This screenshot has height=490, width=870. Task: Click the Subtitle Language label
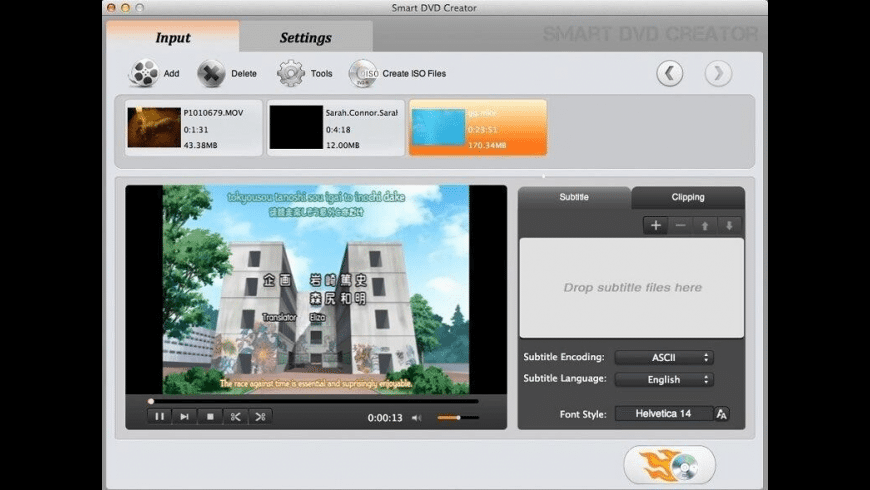point(565,378)
